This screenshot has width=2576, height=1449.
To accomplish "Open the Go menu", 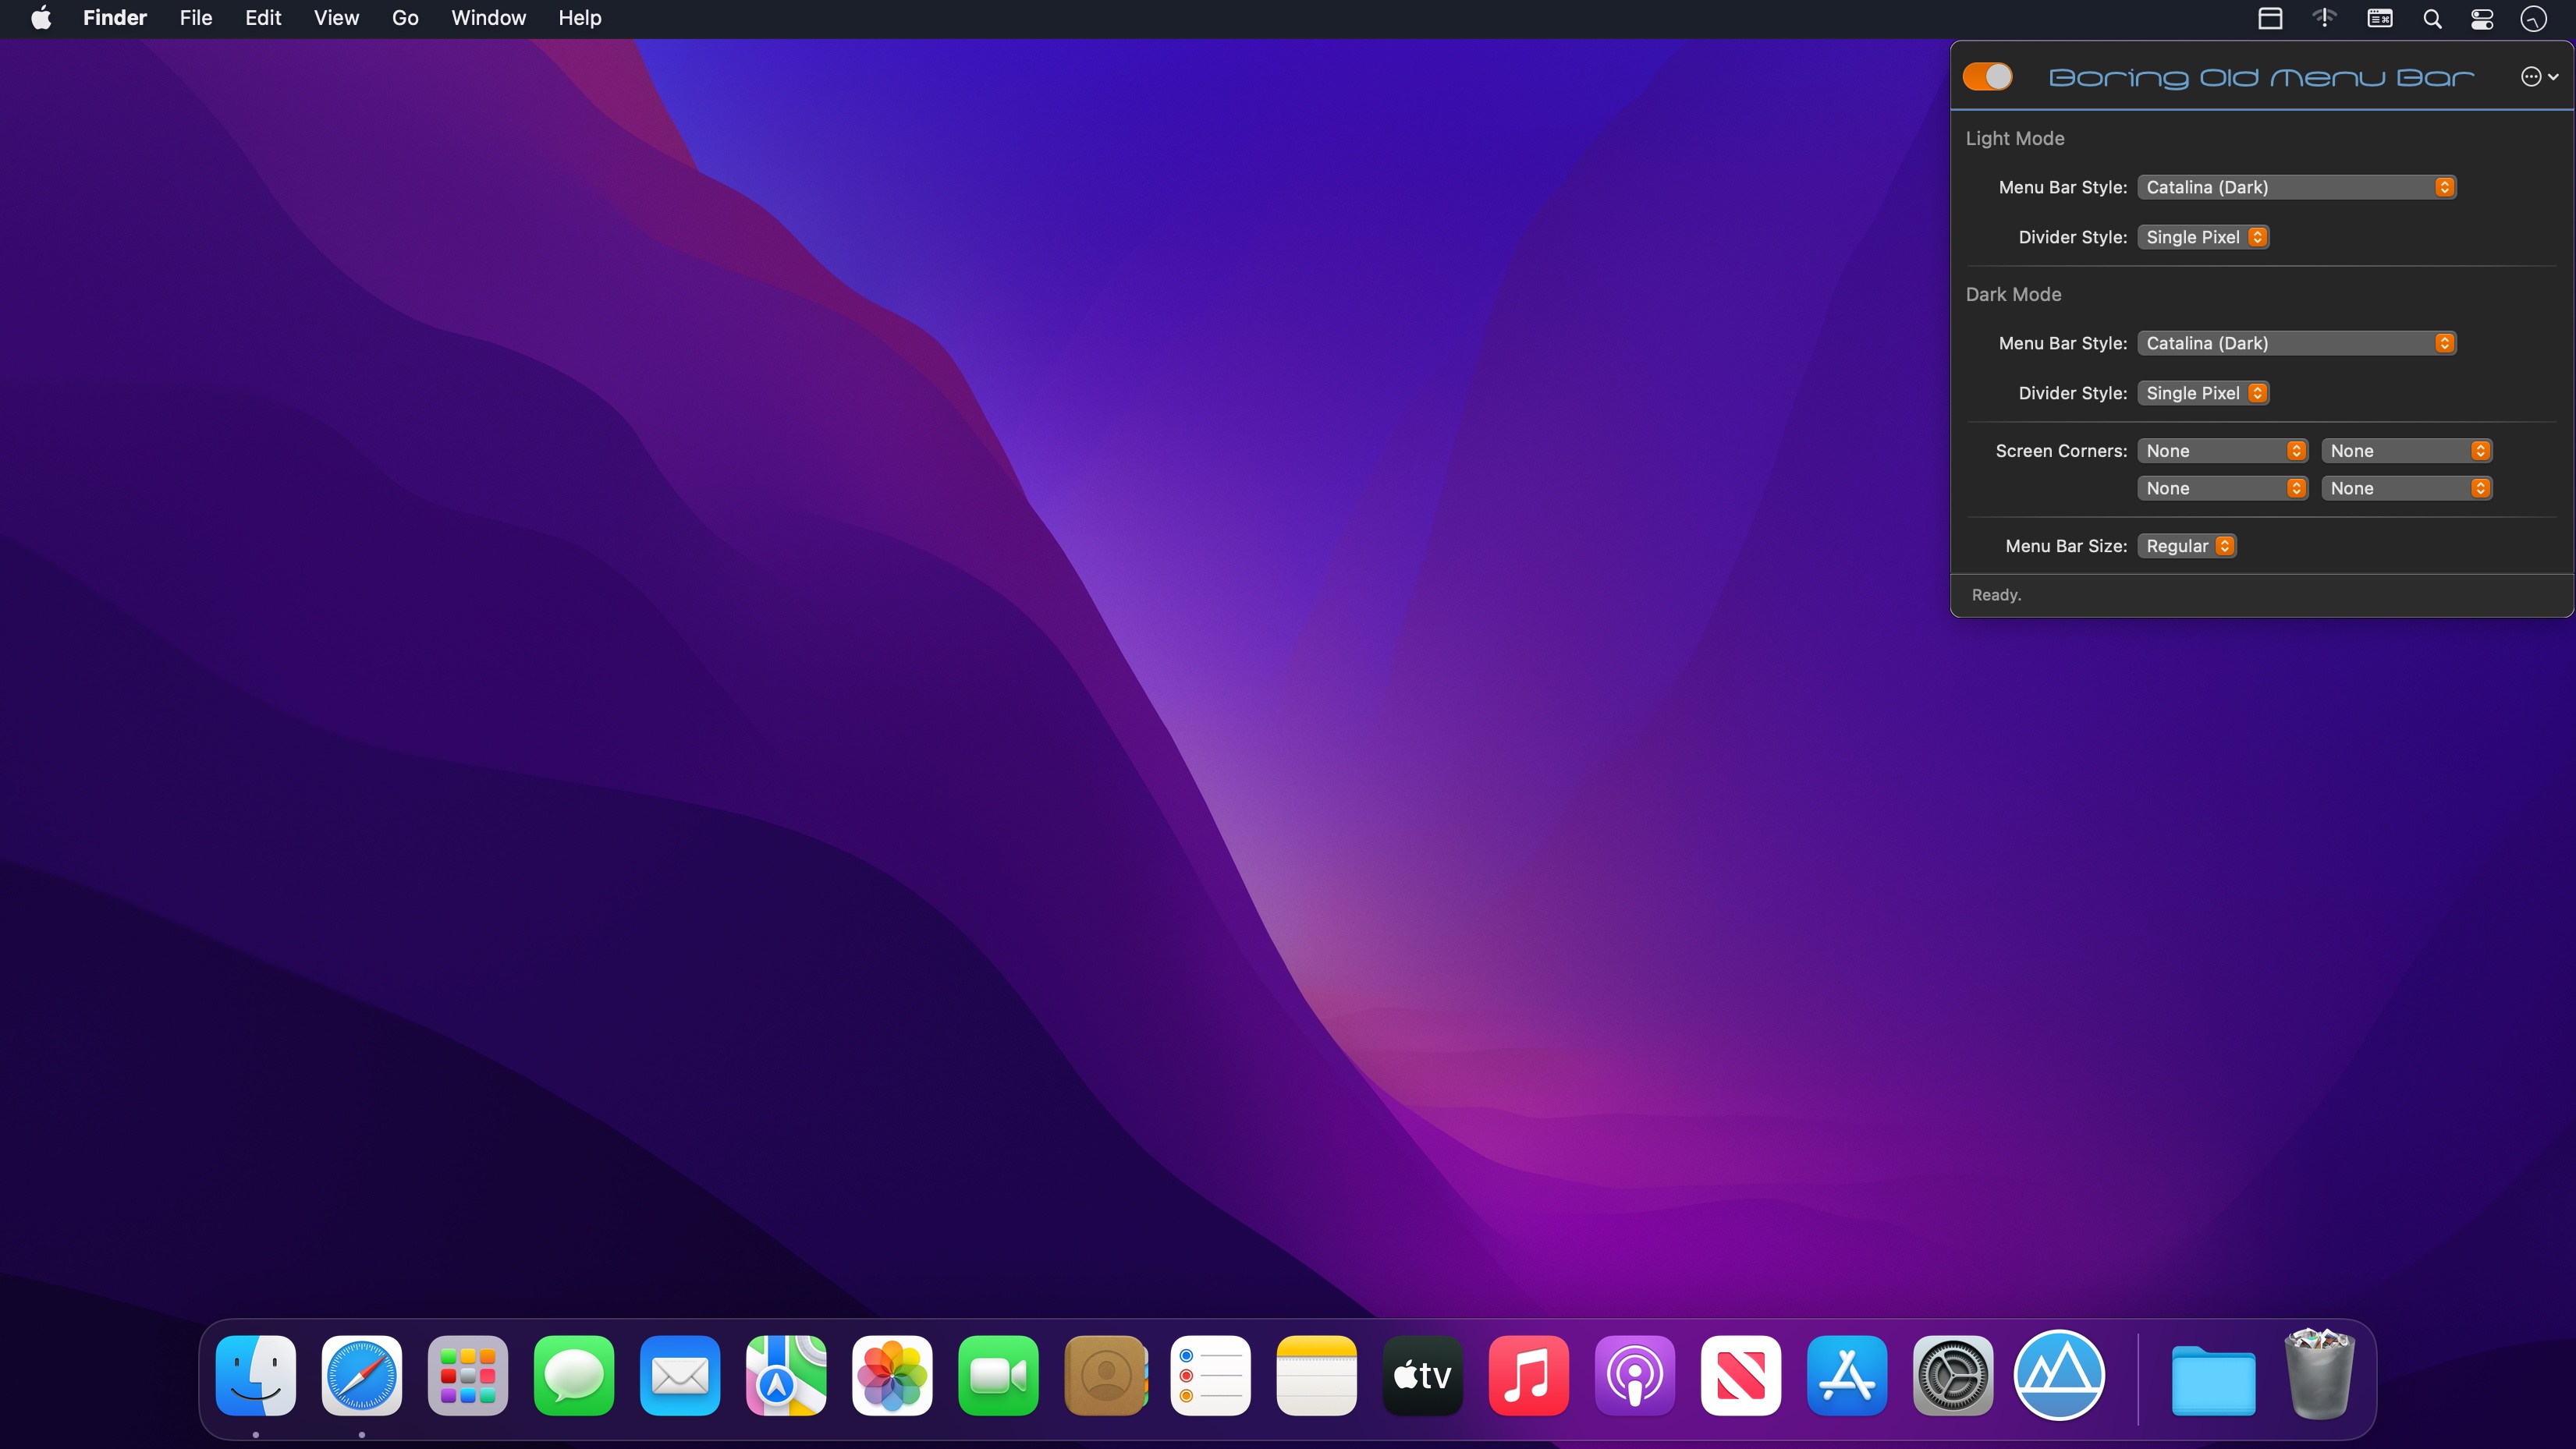I will [405, 18].
